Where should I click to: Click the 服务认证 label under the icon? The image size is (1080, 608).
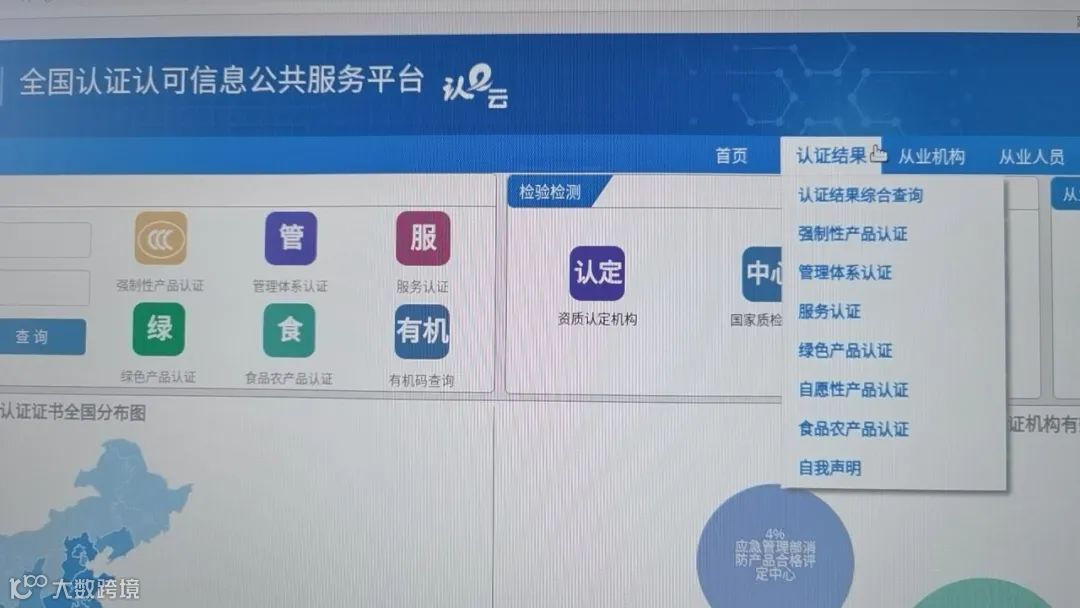pos(422,286)
